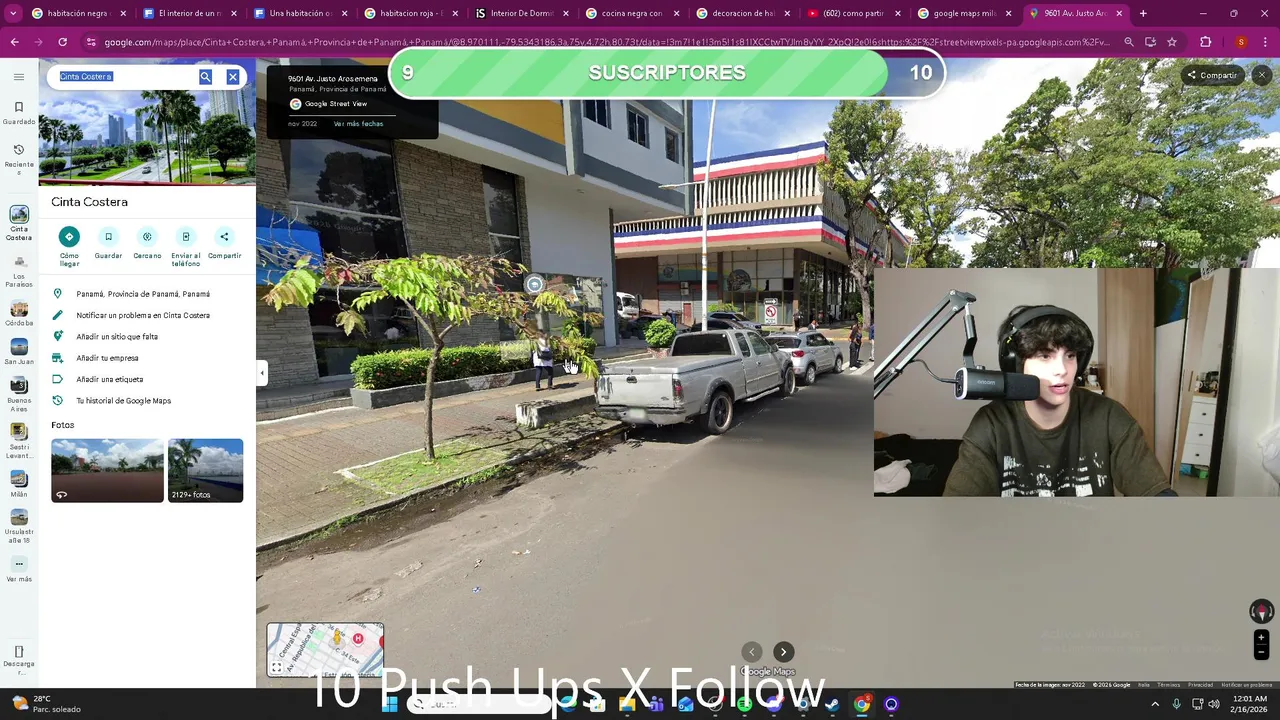Go to previous Street View image arrow
The image size is (1280, 720).
752,652
